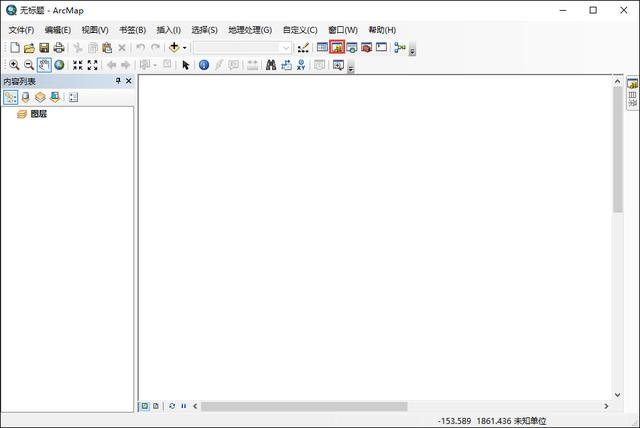Switch to List By Visibility
The height and width of the screenshot is (428, 640).
coord(40,97)
